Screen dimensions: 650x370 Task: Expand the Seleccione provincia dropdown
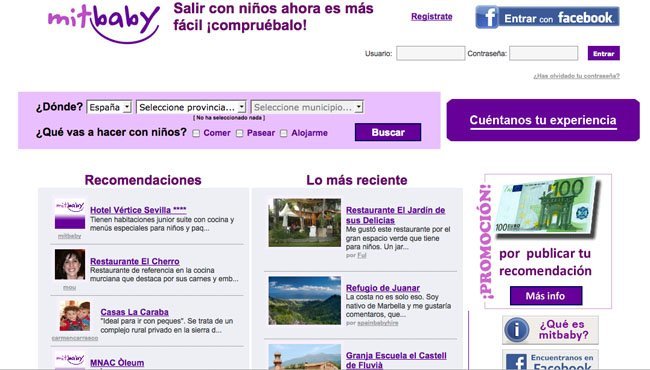click(191, 107)
